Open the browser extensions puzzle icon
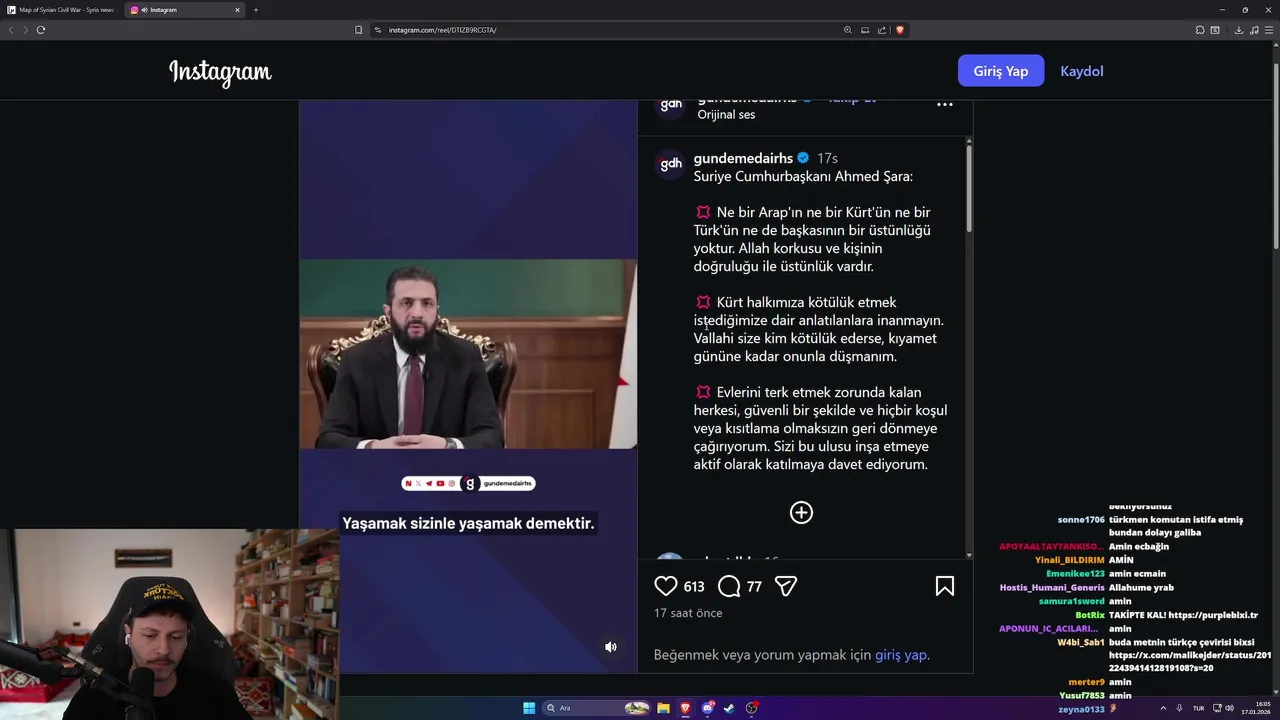 point(1200,30)
